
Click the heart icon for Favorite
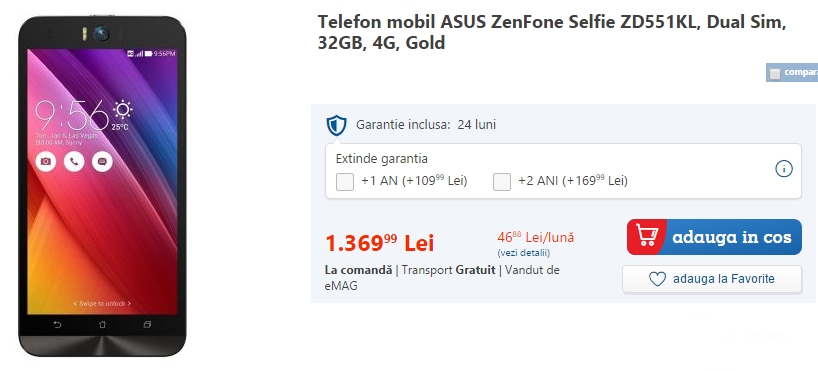[x=657, y=279]
